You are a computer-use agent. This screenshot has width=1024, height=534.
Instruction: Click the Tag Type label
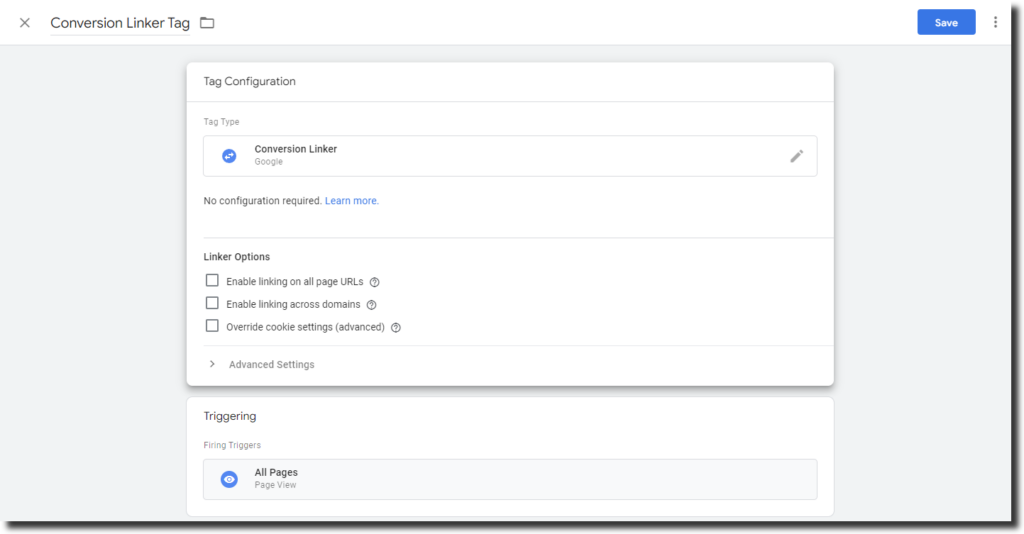coord(221,122)
